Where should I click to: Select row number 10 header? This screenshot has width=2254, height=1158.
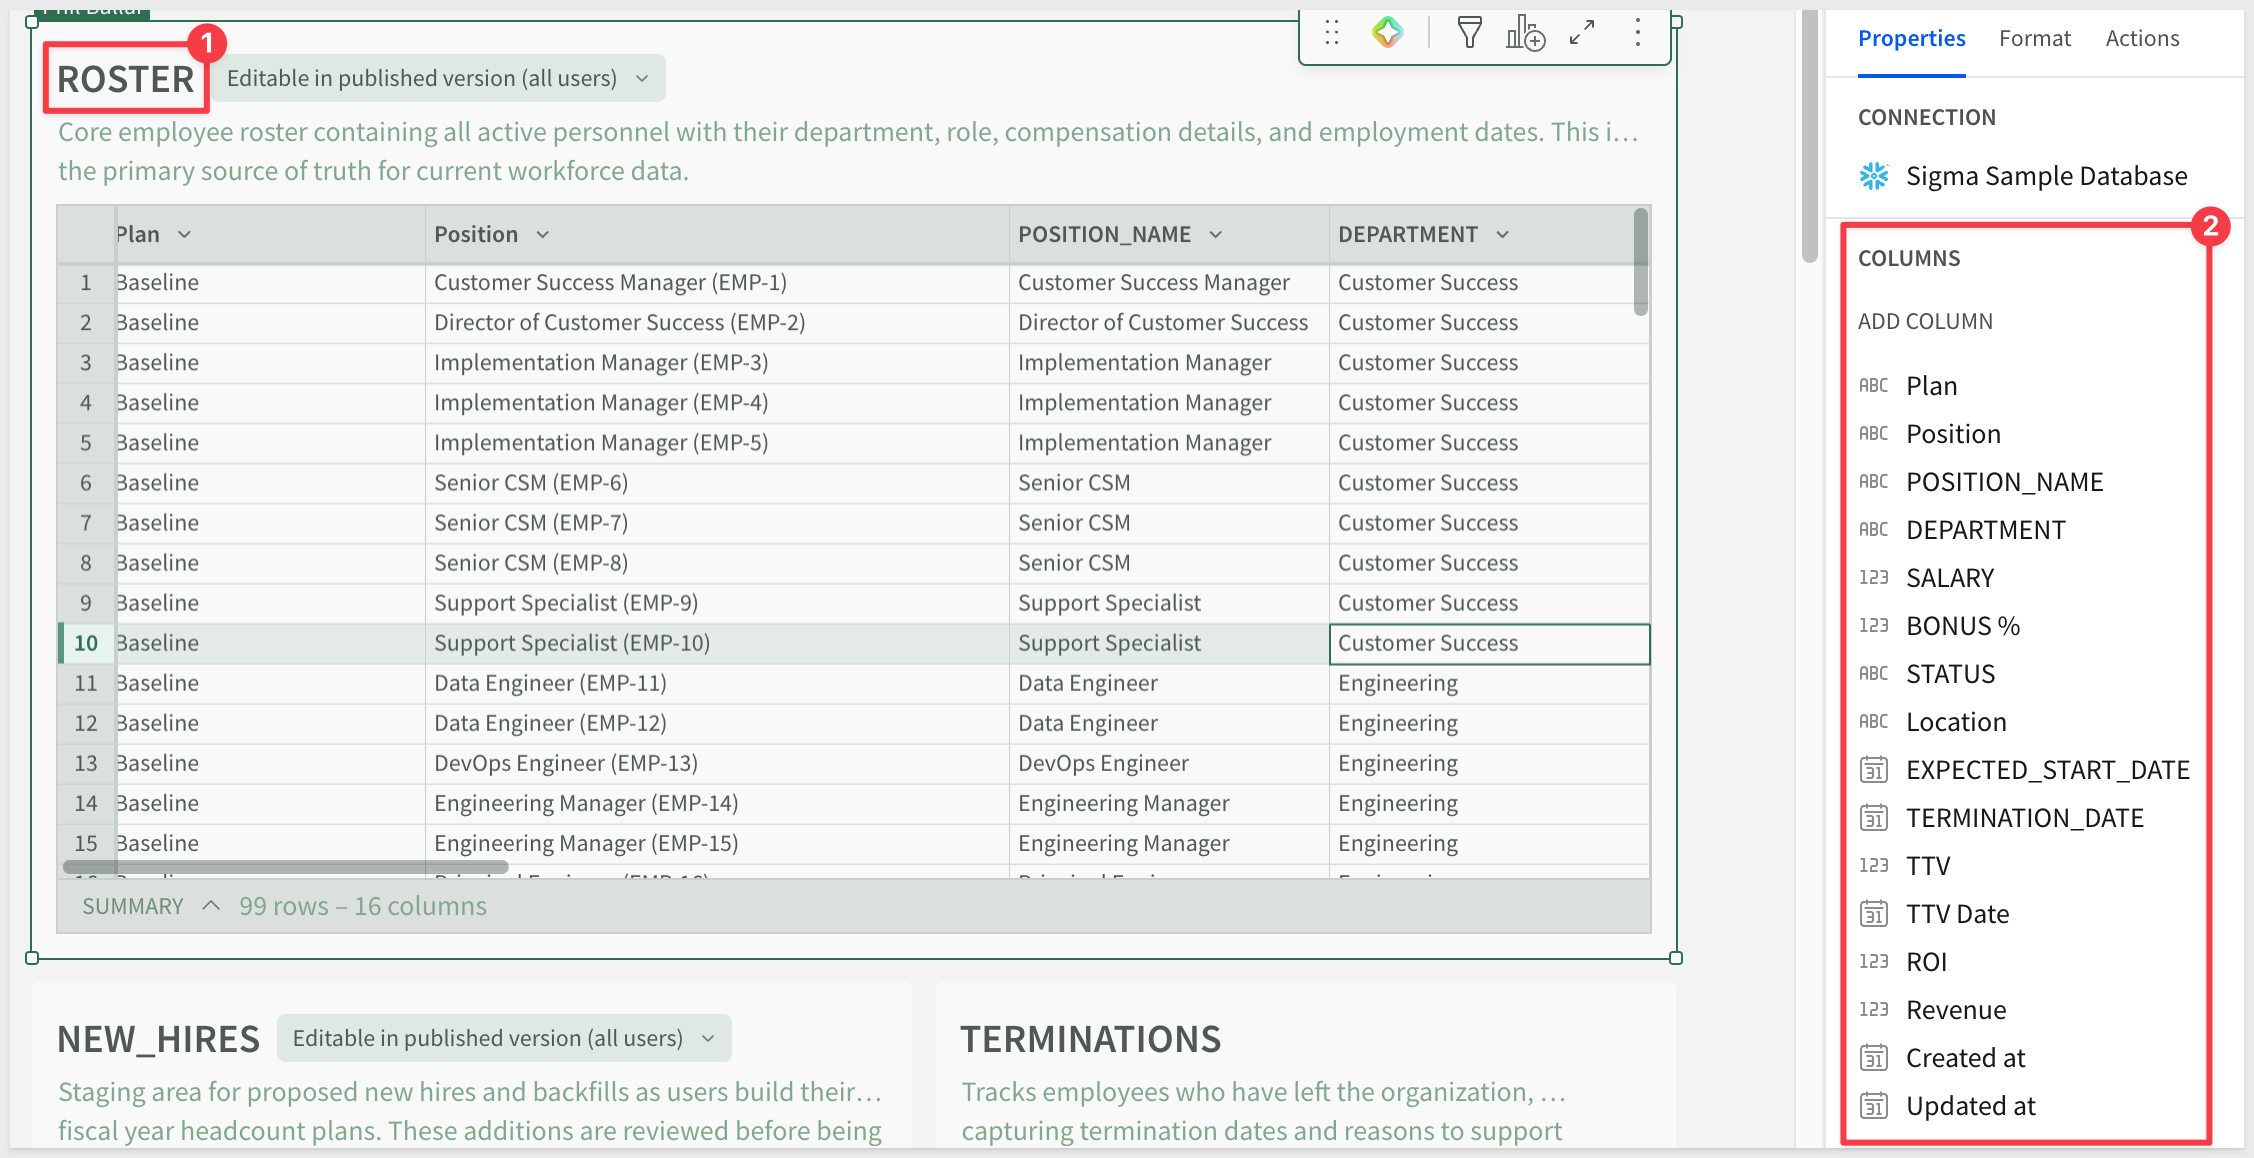pyautogui.click(x=86, y=643)
